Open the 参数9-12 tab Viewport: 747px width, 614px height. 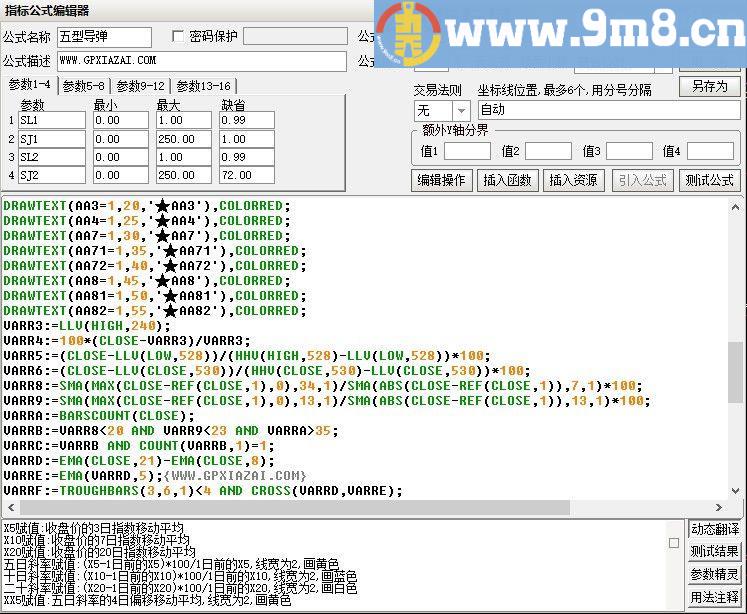coord(140,86)
